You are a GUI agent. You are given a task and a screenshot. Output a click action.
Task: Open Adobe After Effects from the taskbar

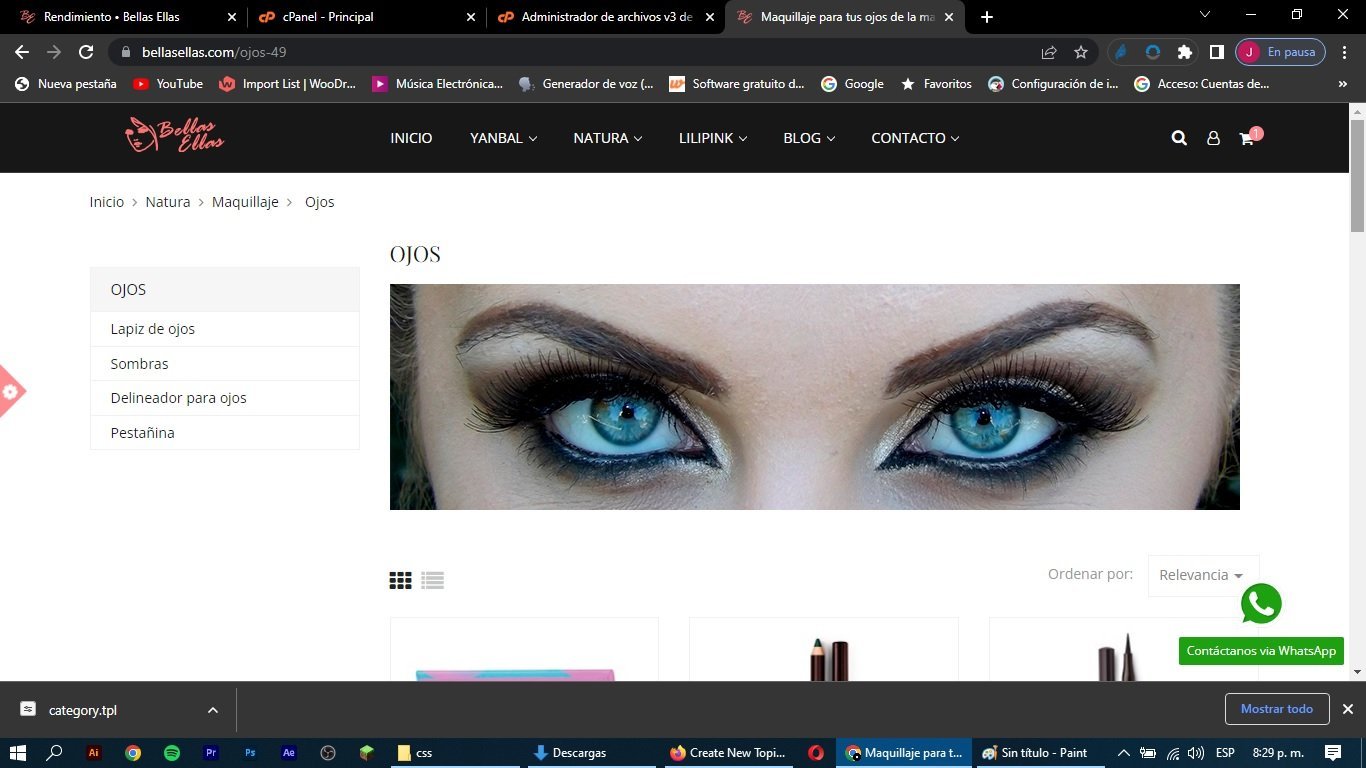coord(289,753)
